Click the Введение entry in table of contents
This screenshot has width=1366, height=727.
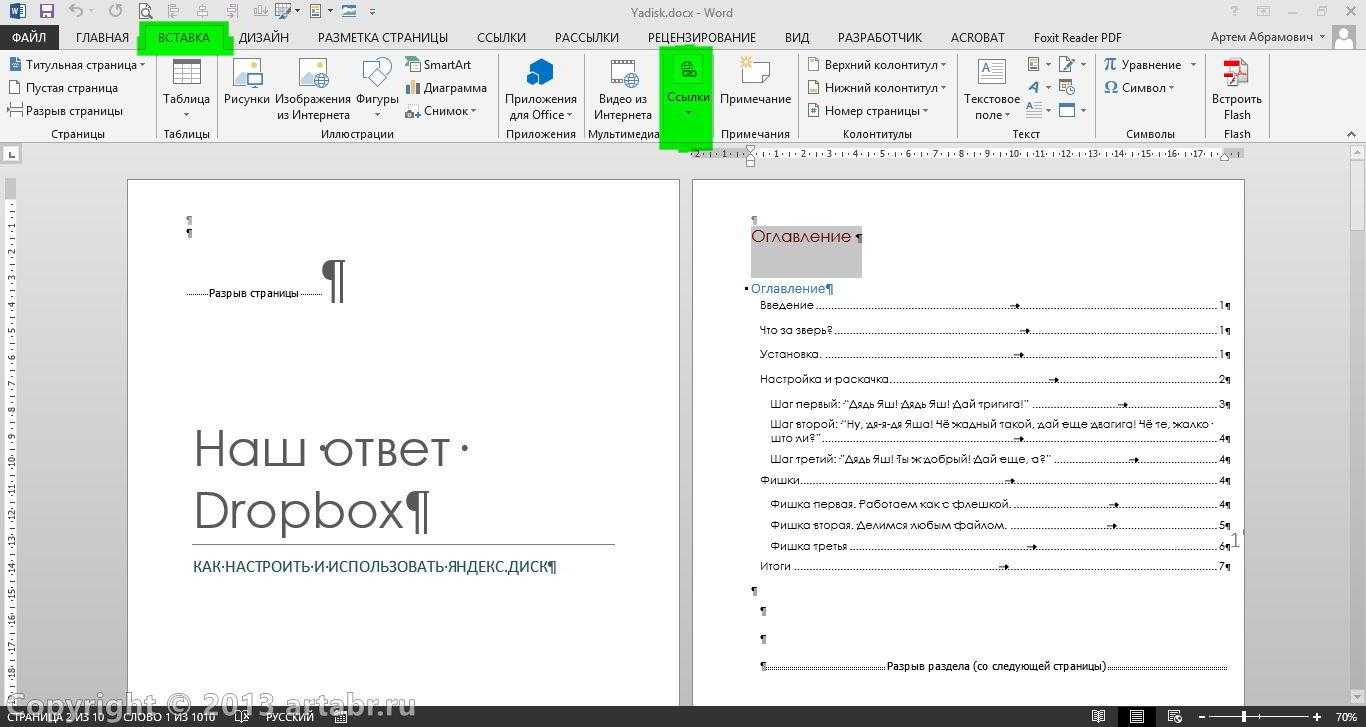[x=994, y=305]
